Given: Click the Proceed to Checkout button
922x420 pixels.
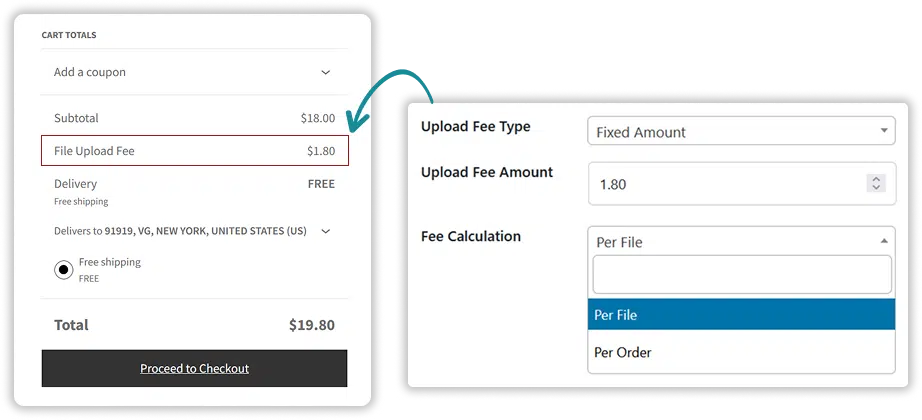Looking at the screenshot, I should point(194,368).
